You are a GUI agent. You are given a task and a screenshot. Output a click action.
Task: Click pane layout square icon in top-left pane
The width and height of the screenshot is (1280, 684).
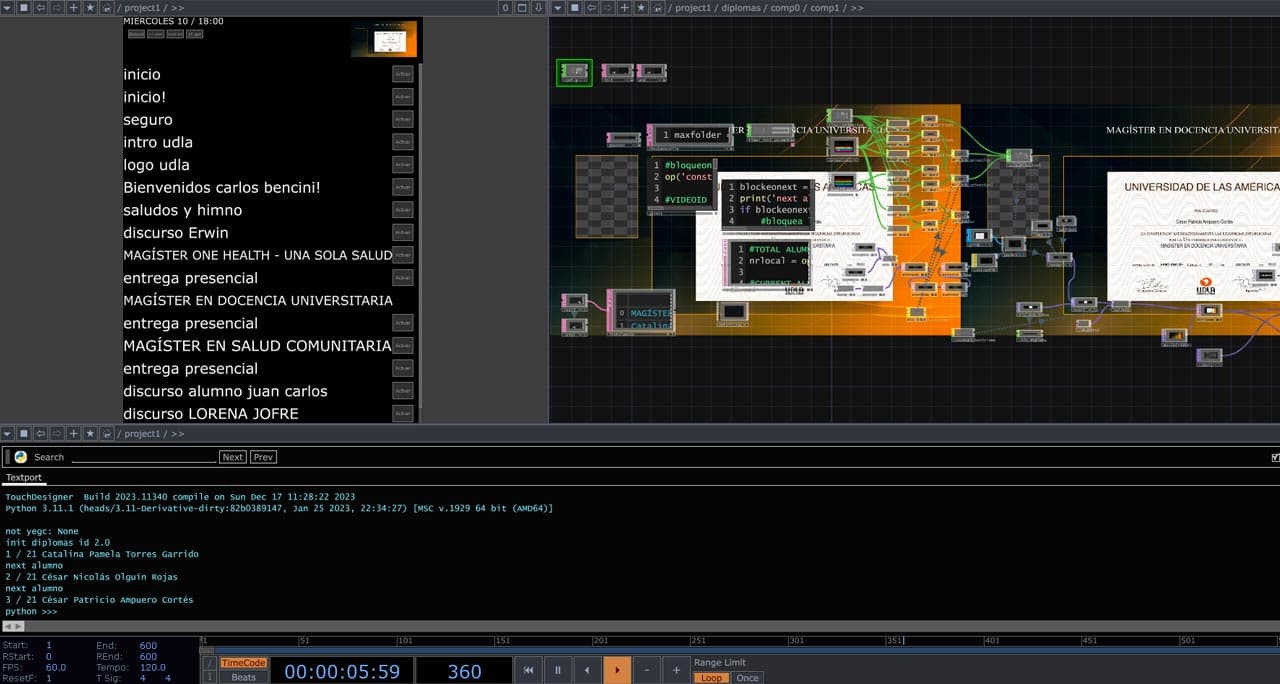click(23, 7)
